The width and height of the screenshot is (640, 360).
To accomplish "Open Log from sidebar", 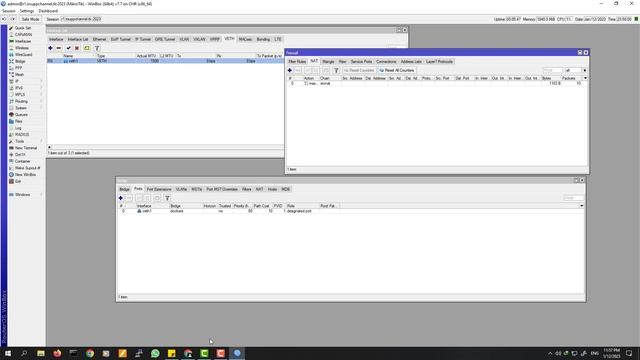I will coord(18,128).
